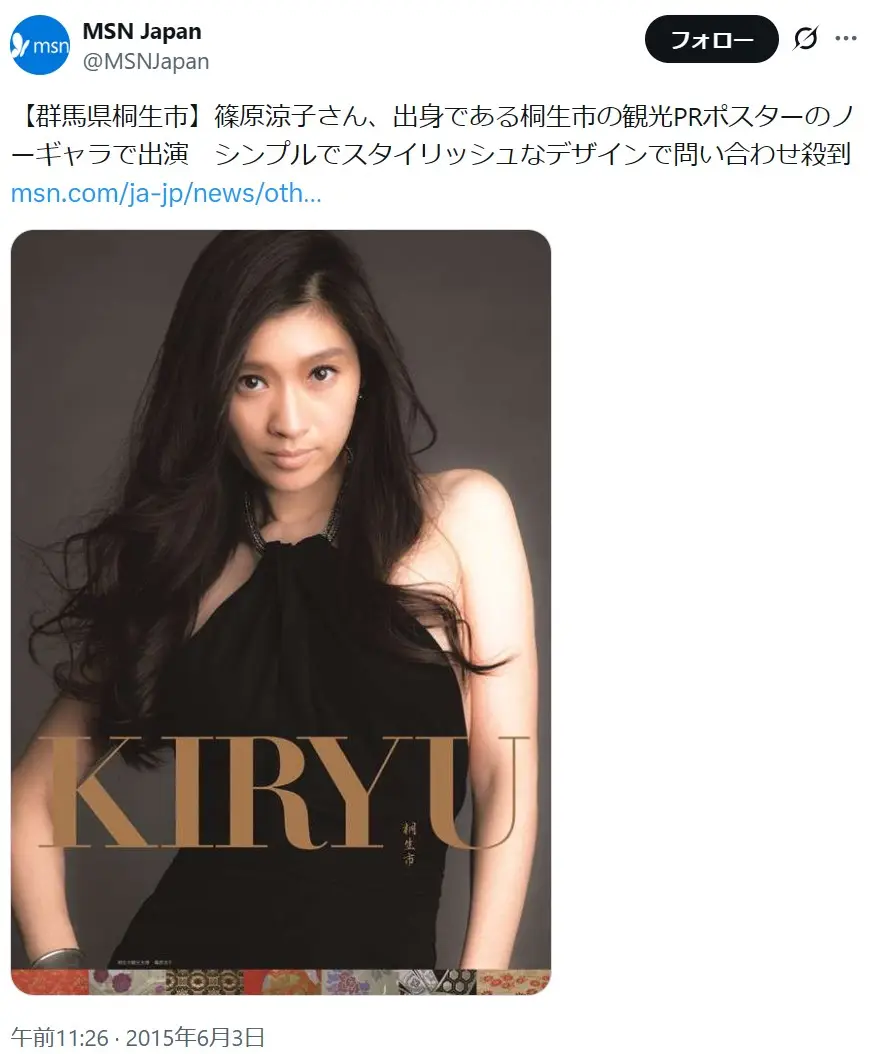Click the 午前11:26 2015年6月3日 timestamp
Viewport: 883px width, 1054px height.
(137, 1038)
